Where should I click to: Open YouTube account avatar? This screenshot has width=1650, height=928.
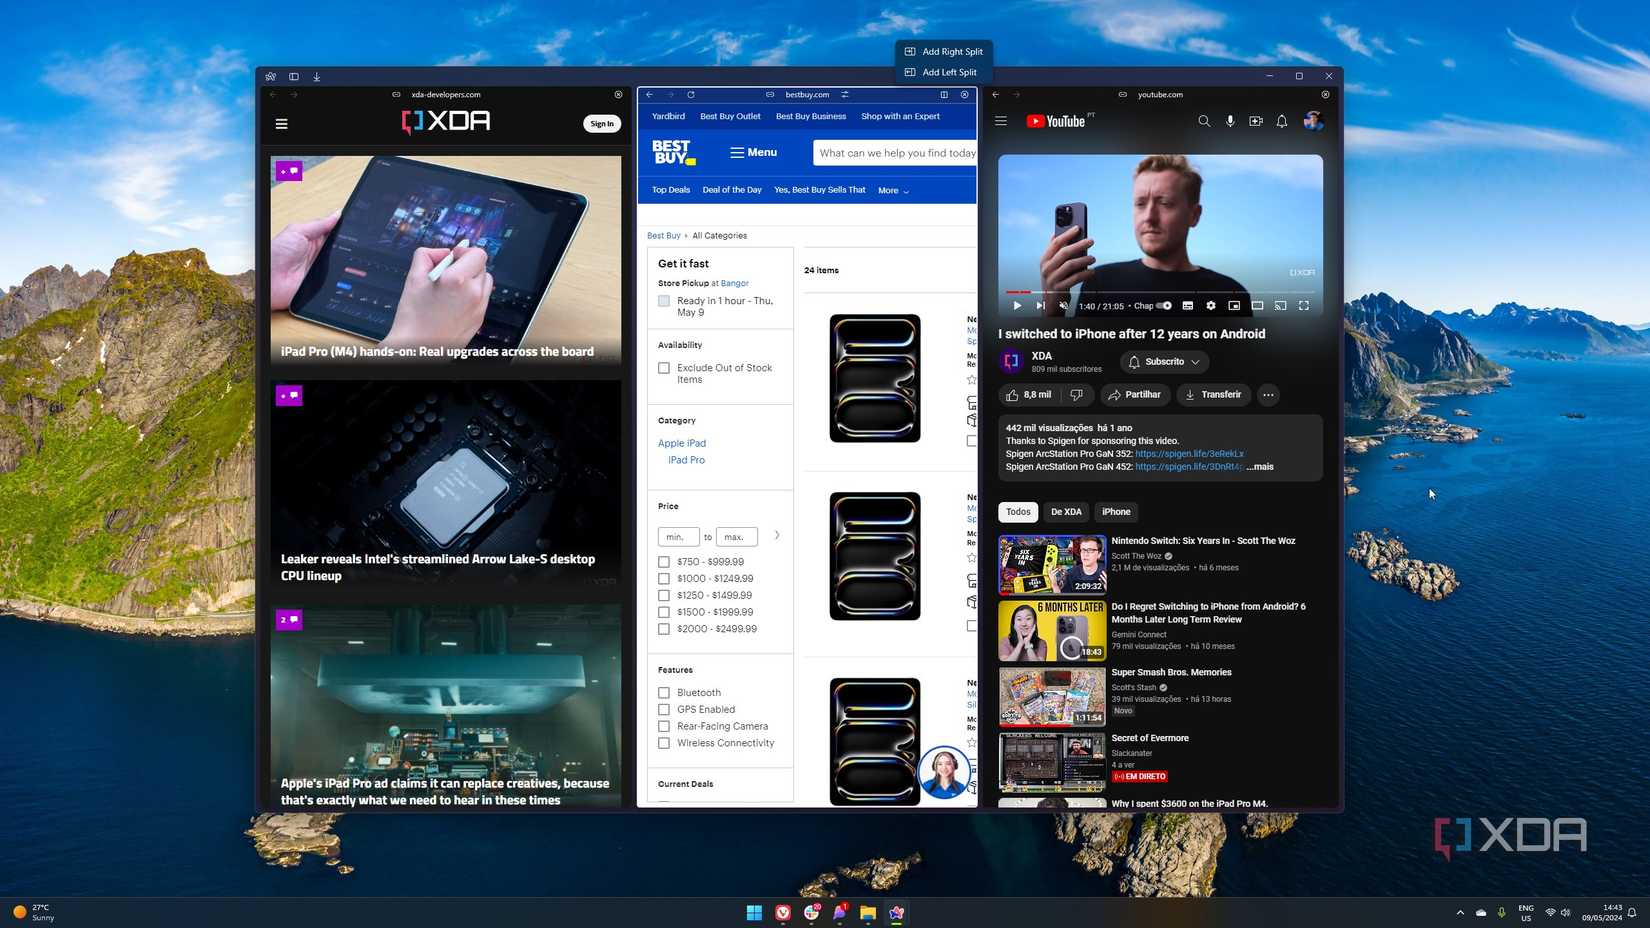[x=1313, y=121]
